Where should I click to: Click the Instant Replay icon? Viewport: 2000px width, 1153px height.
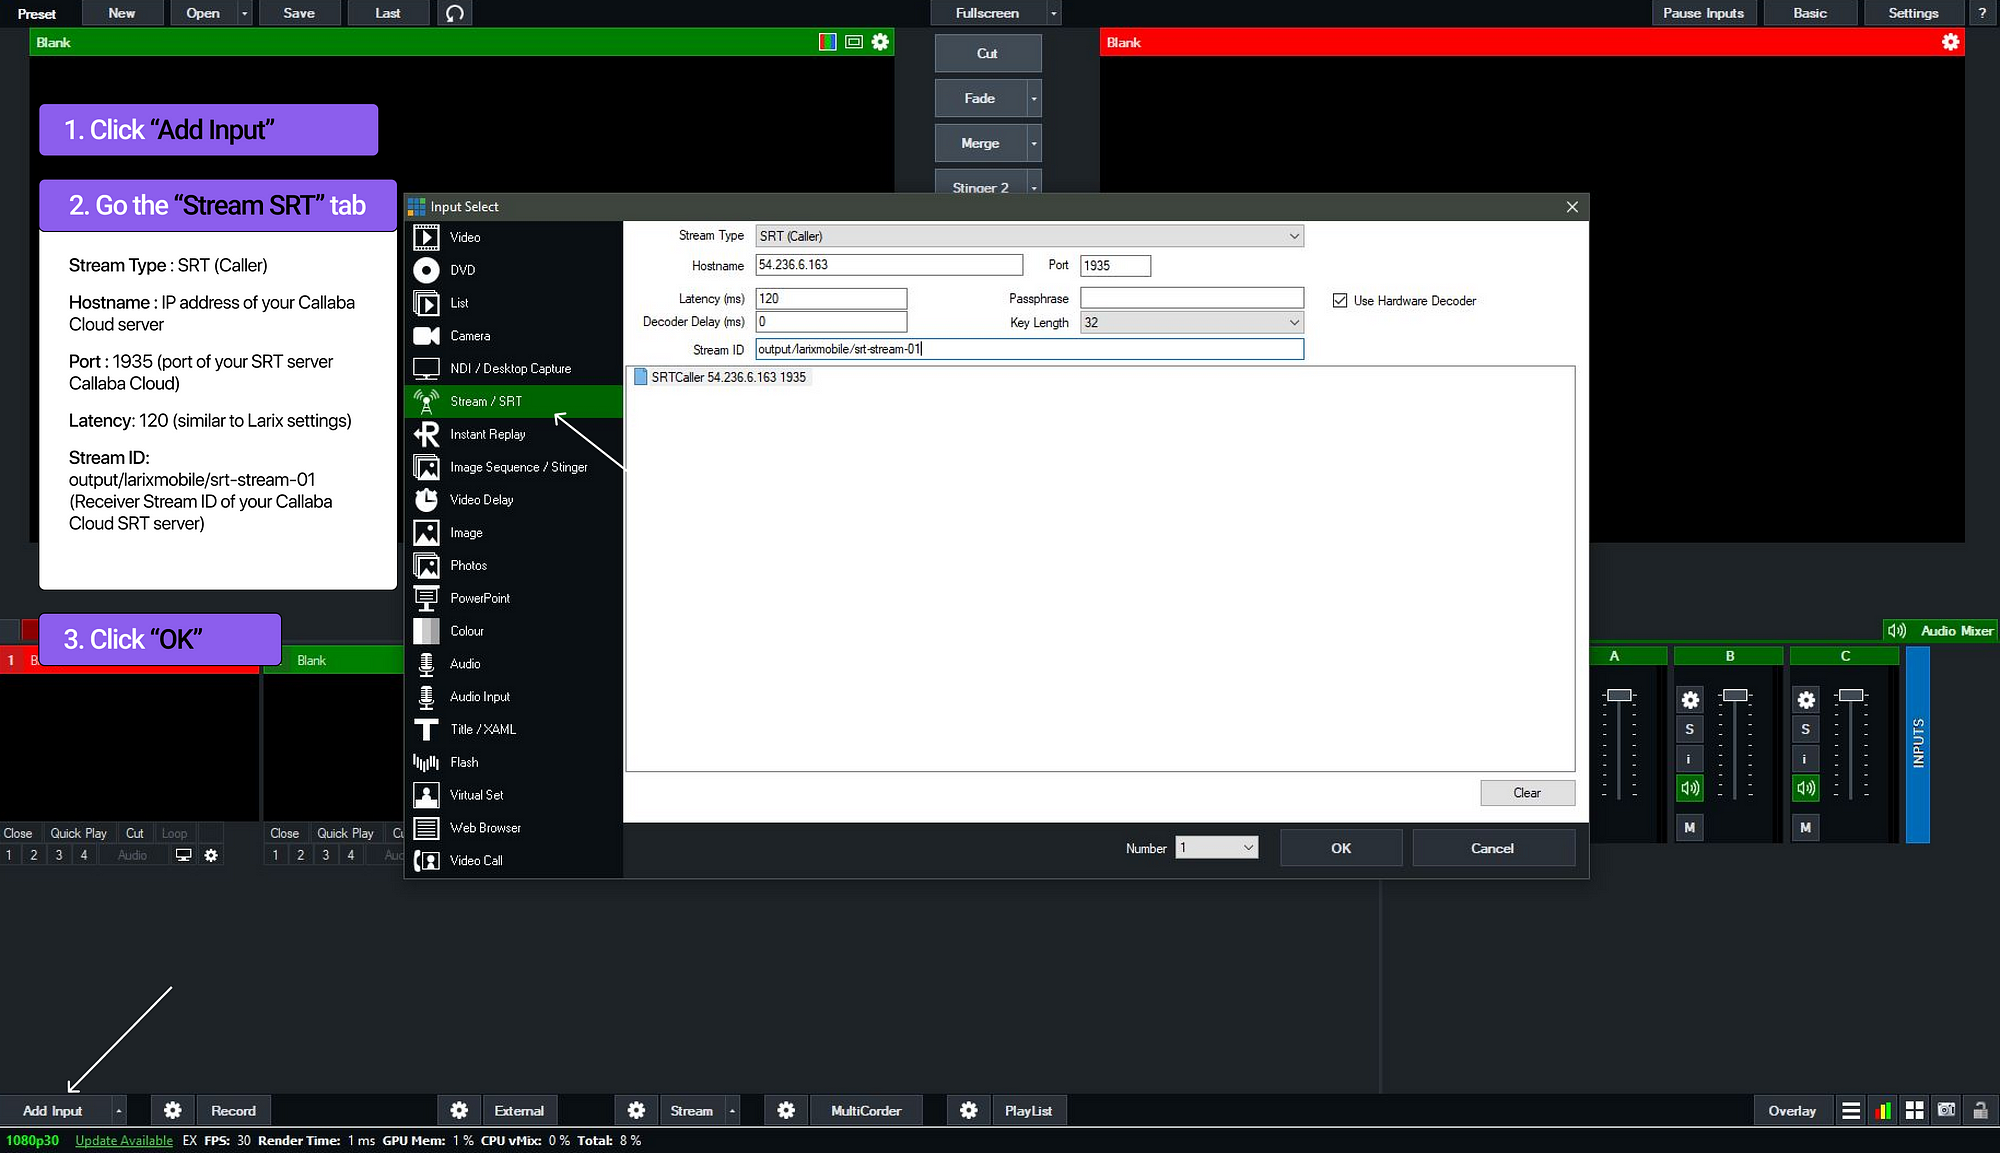point(426,433)
